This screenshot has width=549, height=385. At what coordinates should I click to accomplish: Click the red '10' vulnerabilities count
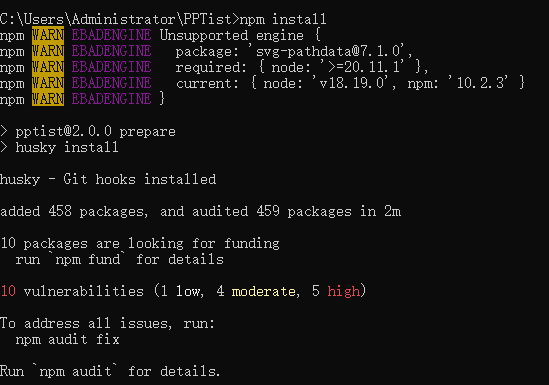8,291
